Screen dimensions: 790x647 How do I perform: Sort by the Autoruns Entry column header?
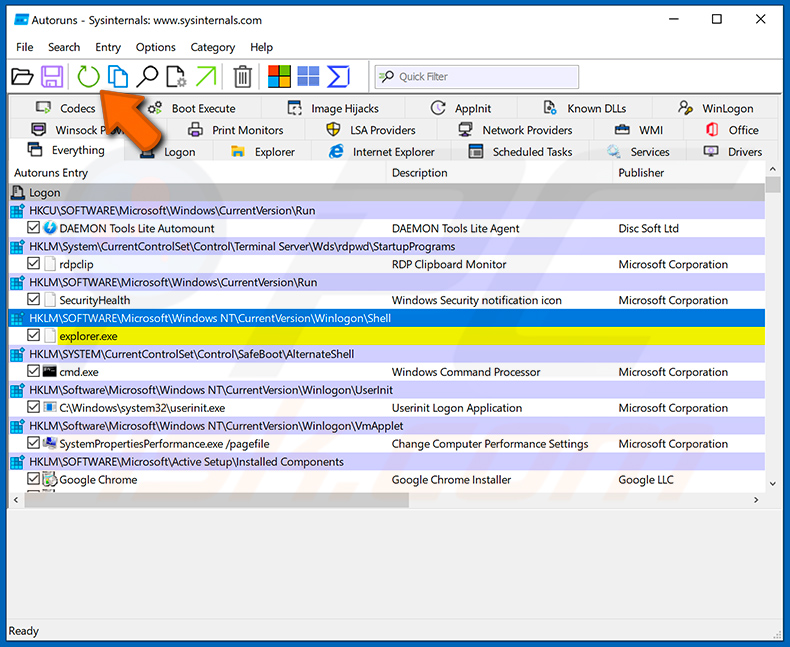click(198, 173)
